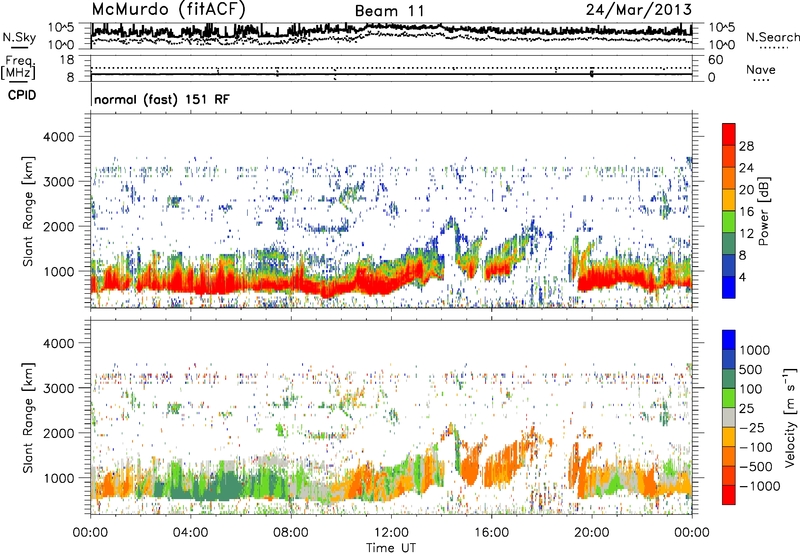Select the yellow 16–20 dB Power colorbar segment
Image resolution: width=800 pixels, height=554 pixels.
(729, 200)
